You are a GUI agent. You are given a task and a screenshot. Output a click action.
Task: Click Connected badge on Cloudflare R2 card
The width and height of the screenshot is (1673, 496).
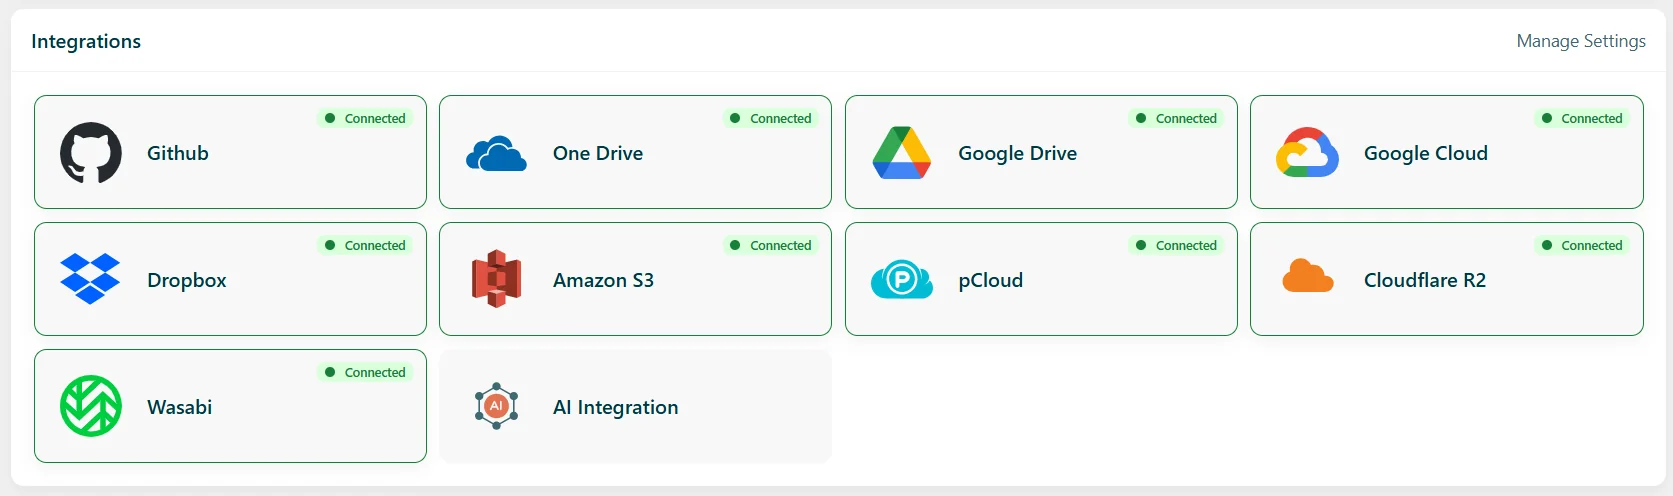[x=1581, y=245]
